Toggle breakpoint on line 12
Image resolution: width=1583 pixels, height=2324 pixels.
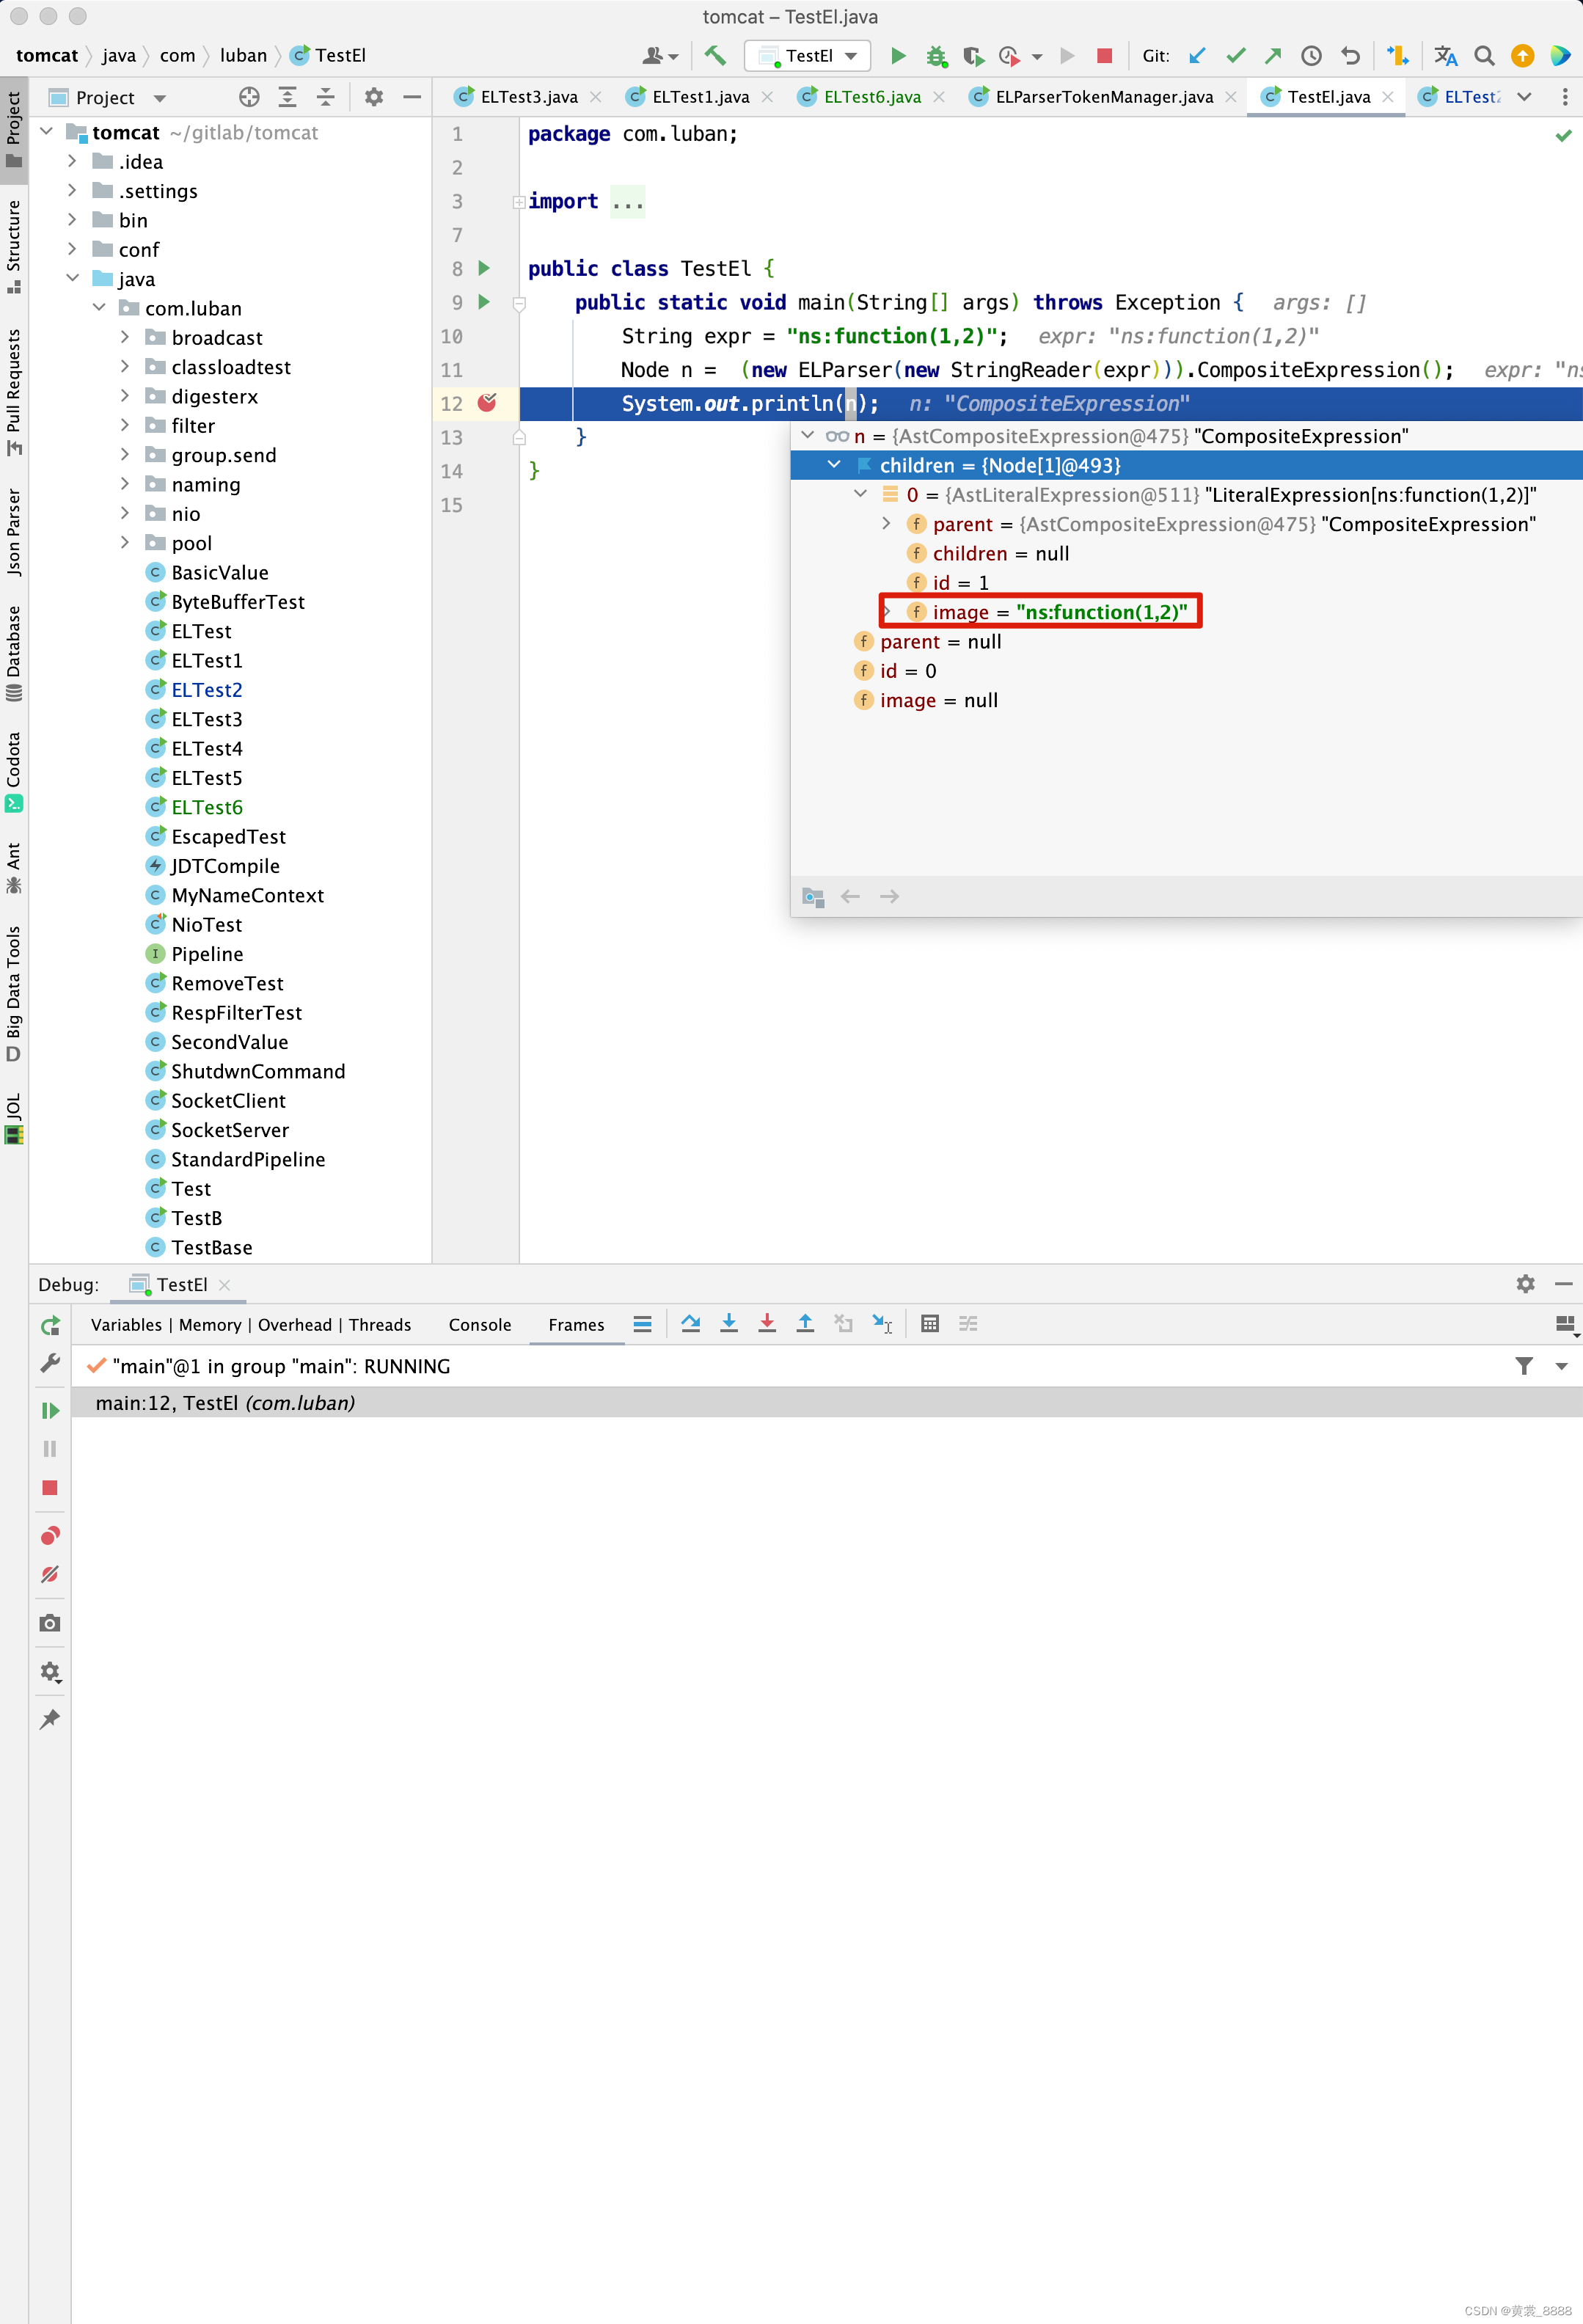pos(487,403)
